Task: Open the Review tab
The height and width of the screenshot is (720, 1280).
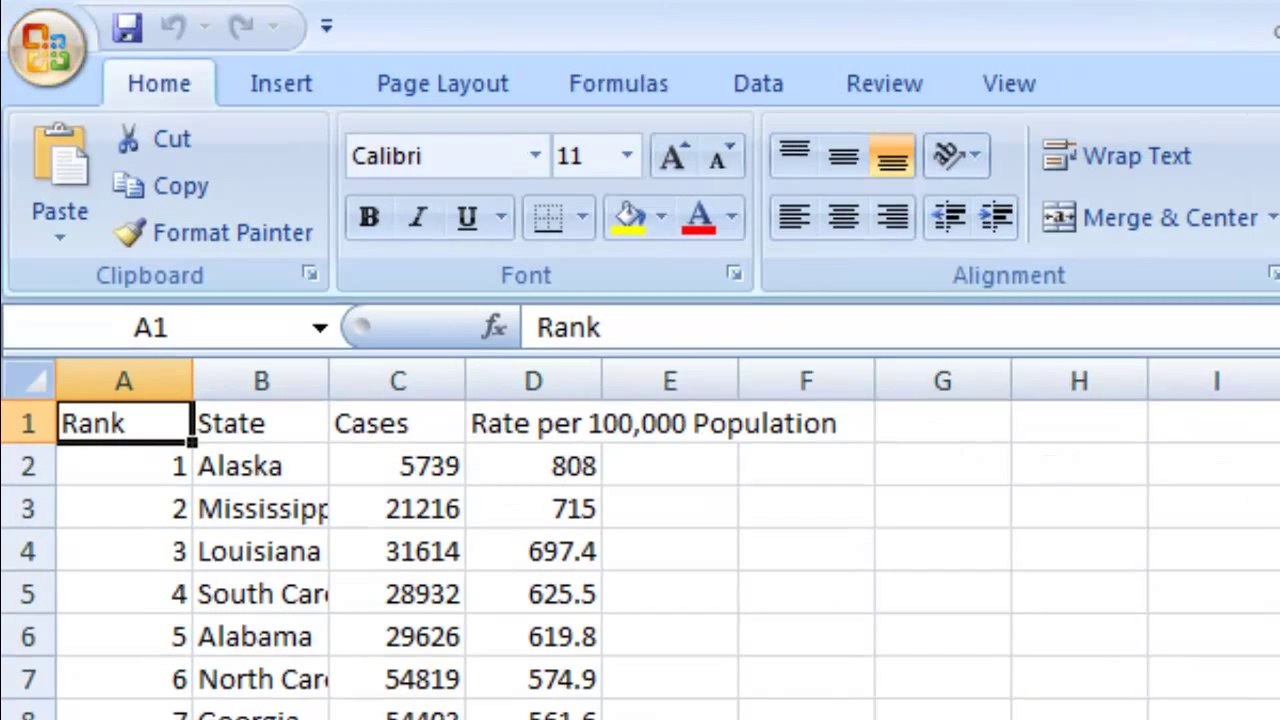Action: coord(884,84)
